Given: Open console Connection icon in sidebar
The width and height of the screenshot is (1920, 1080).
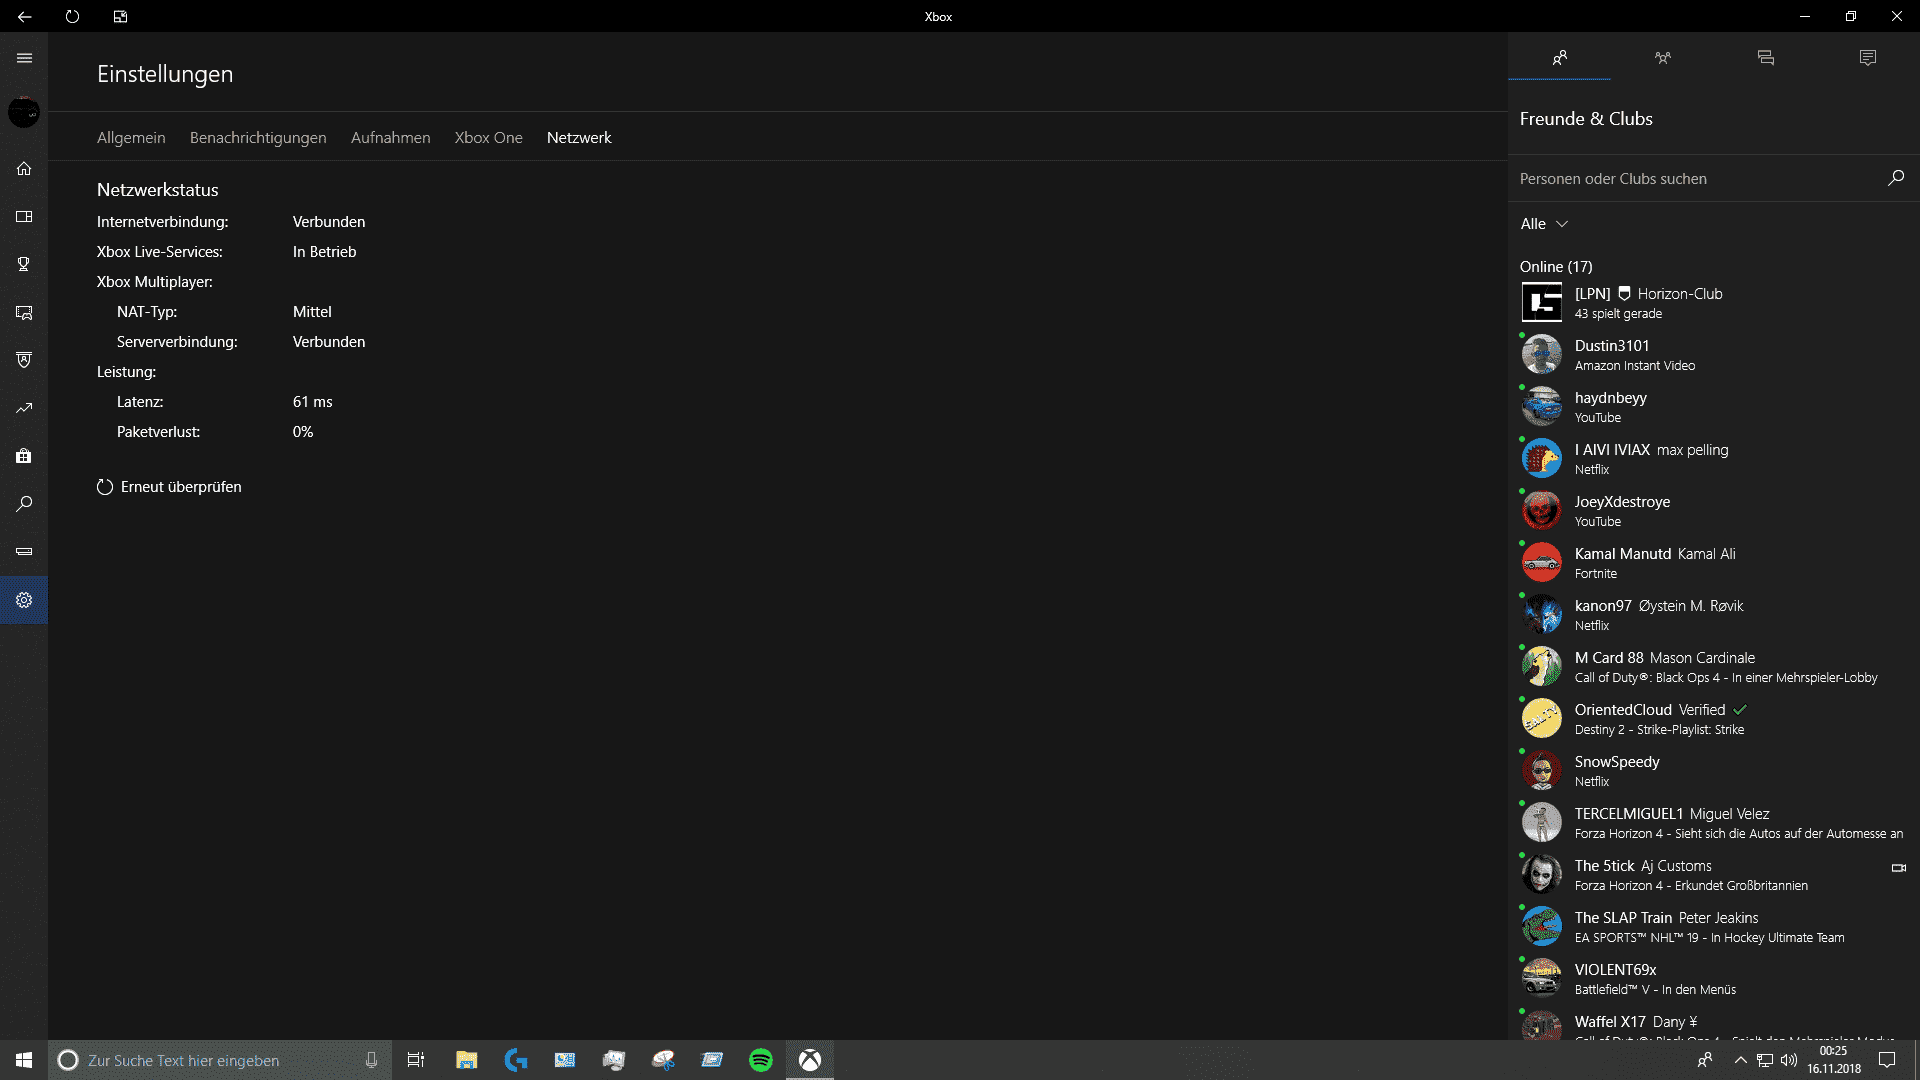Looking at the screenshot, I should click(x=24, y=552).
